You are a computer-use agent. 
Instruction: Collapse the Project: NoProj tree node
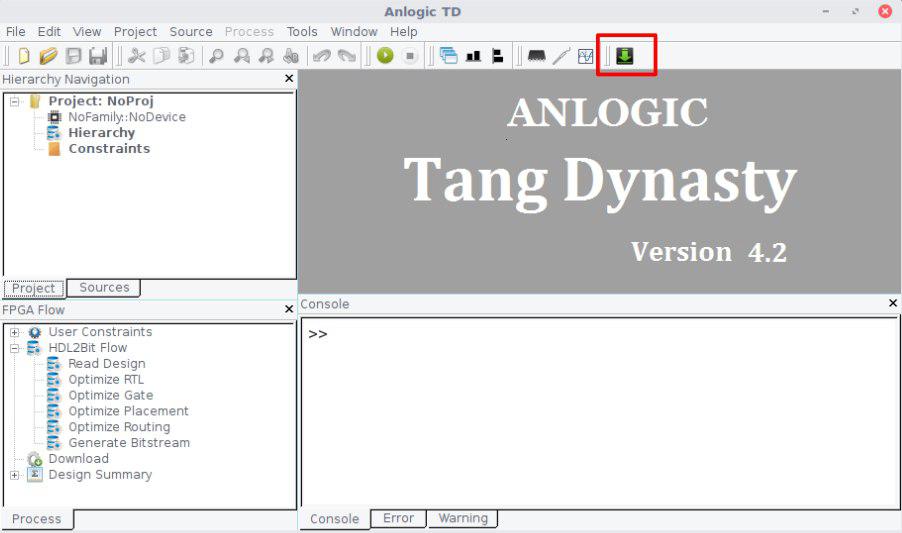[14, 102]
